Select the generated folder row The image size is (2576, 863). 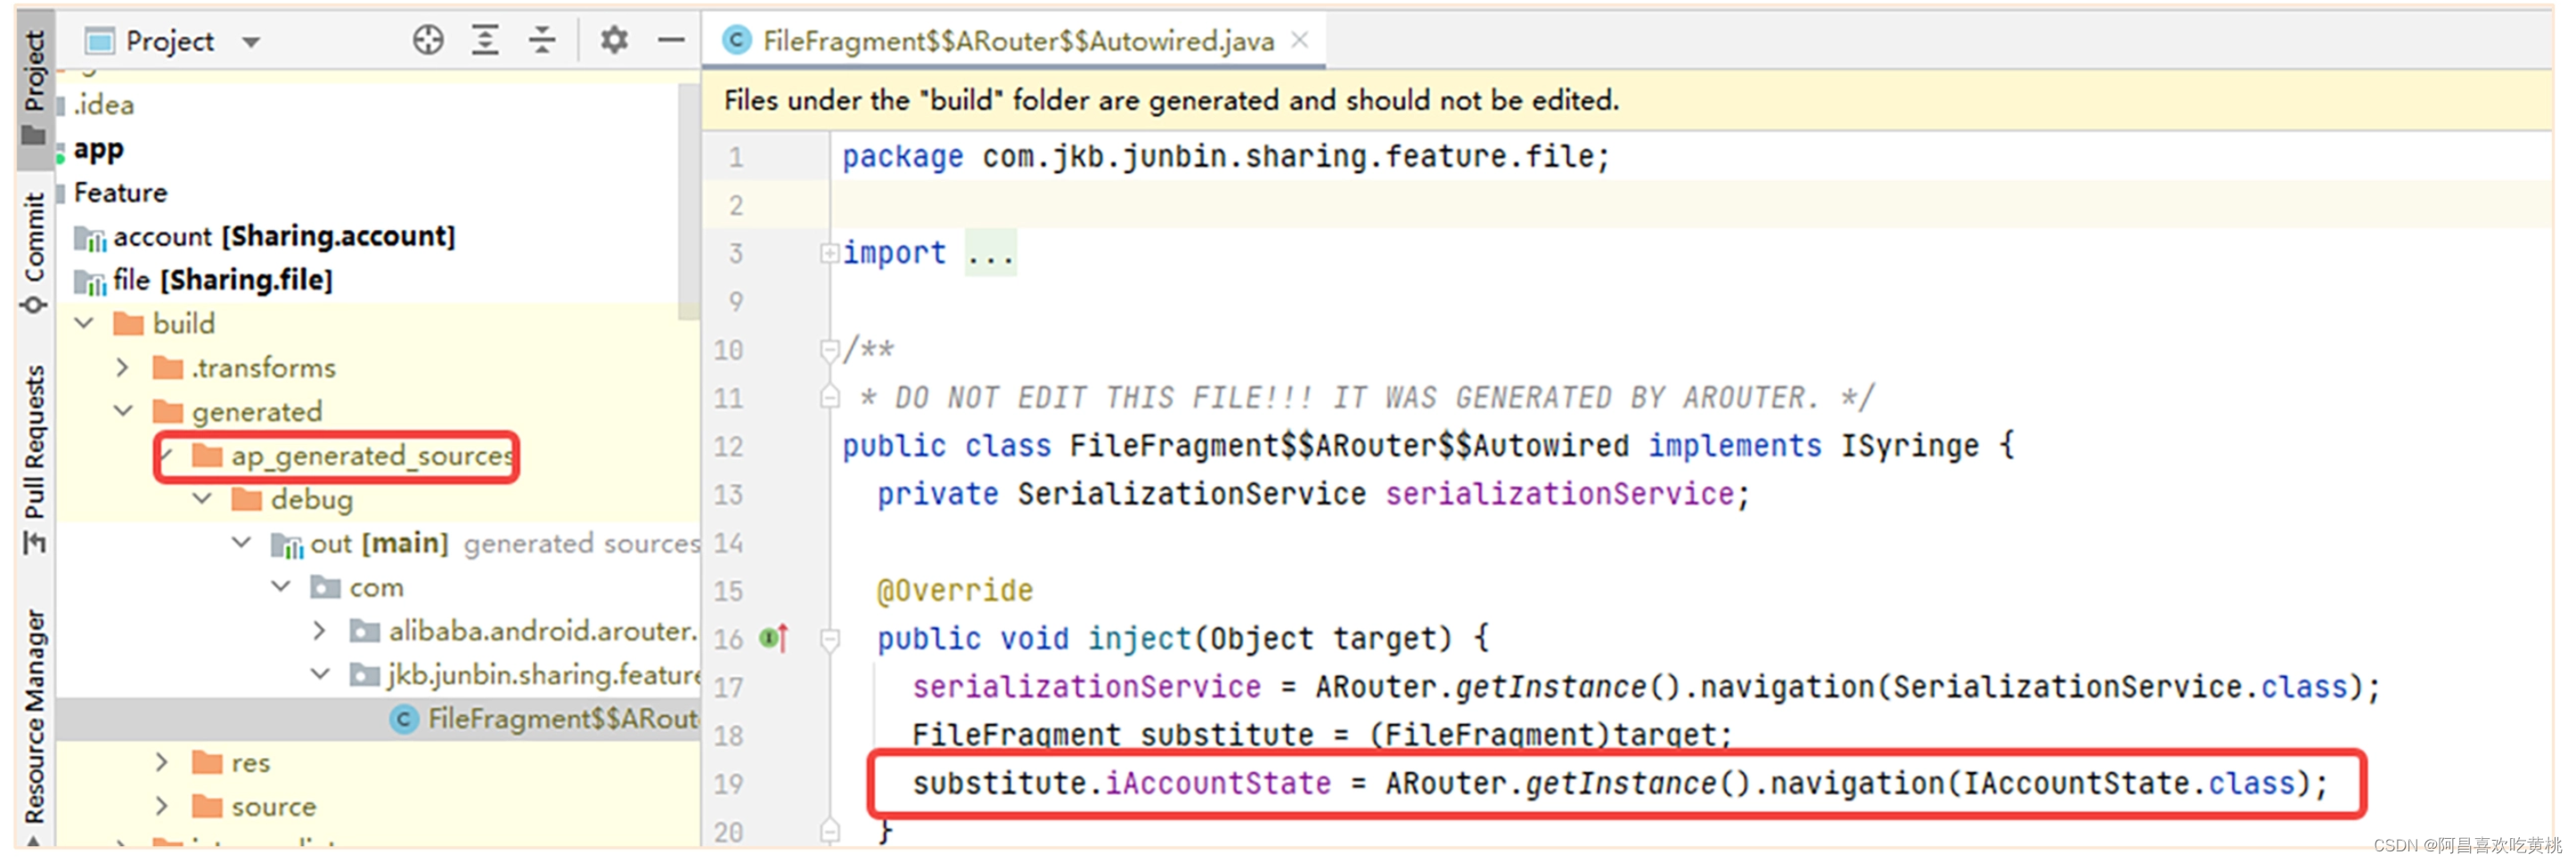(378, 411)
